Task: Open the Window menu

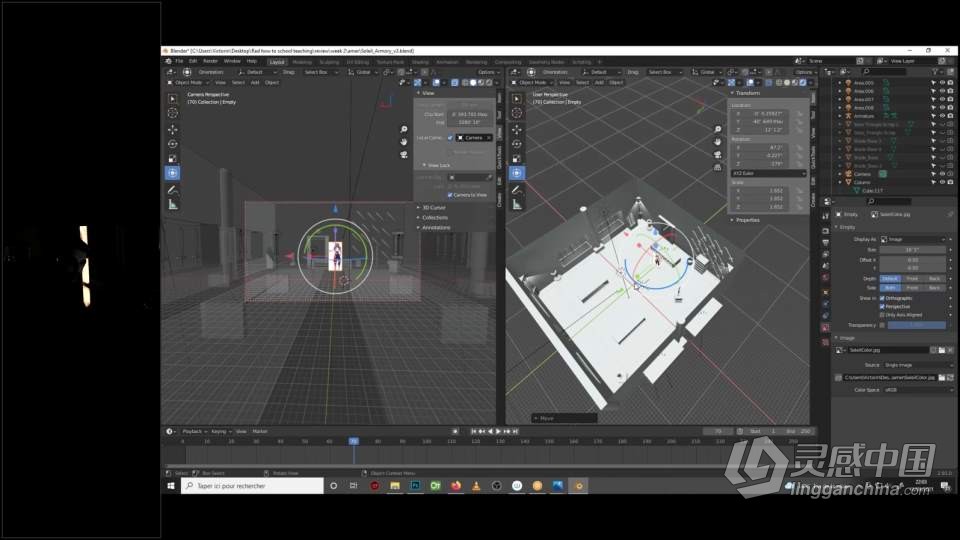Action: click(232, 61)
